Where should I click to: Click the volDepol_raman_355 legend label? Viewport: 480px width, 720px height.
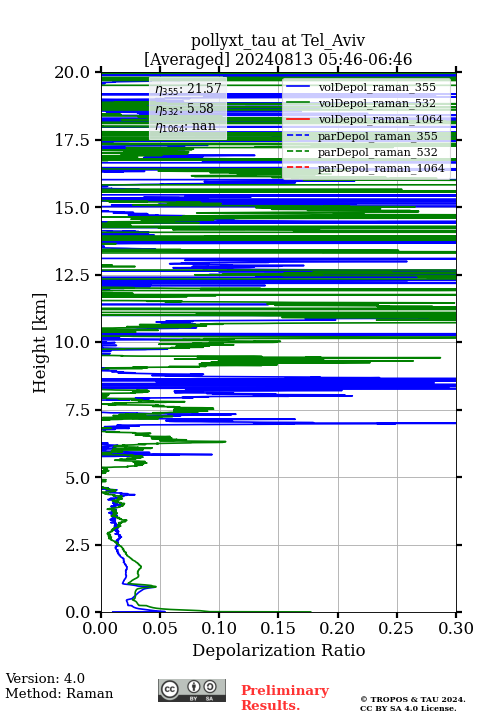377,87
